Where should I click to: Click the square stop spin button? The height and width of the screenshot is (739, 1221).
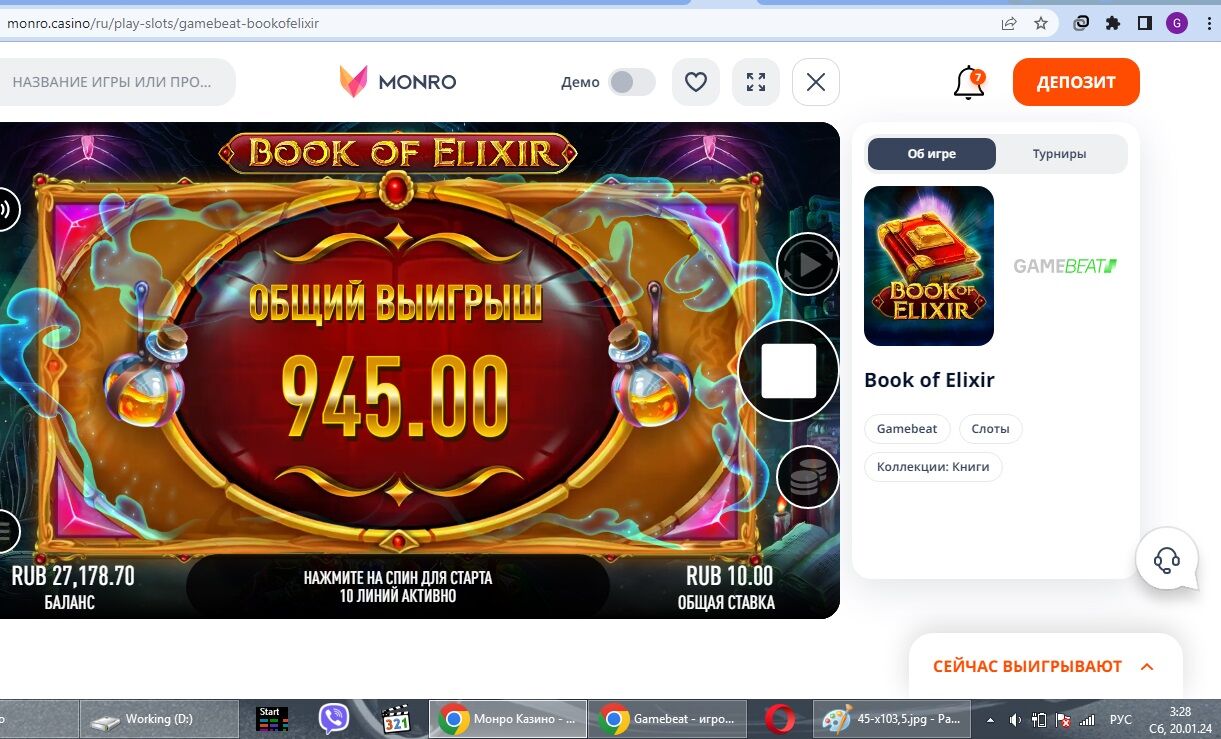coord(789,371)
